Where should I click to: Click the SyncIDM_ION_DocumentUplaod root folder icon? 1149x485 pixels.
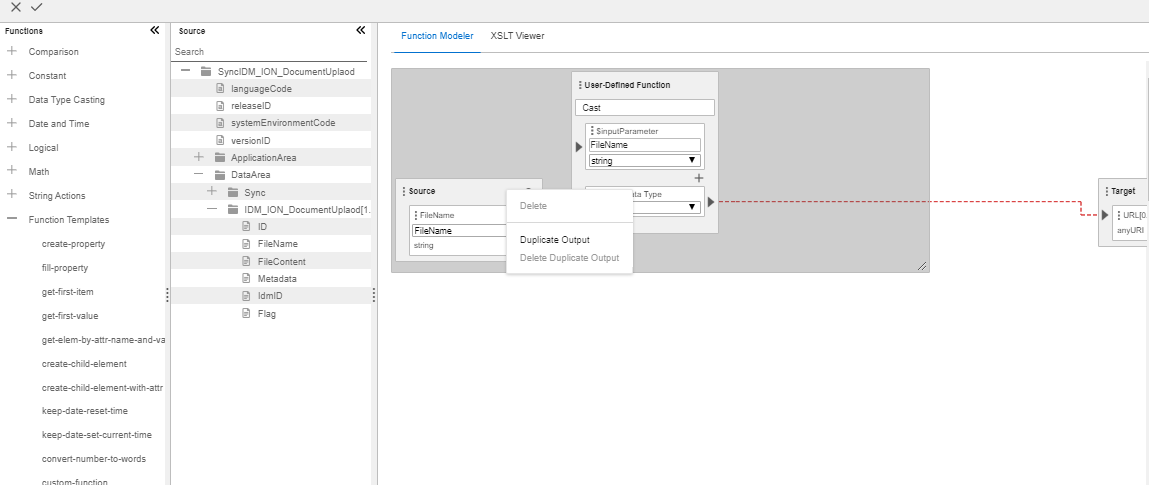pyautogui.click(x=206, y=72)
